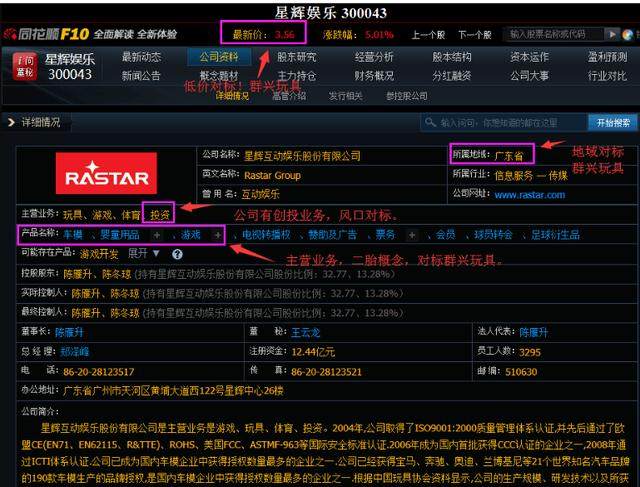Expand plus after 票务 product
This screenshot has height=487, width=640.
pos(412,235)
